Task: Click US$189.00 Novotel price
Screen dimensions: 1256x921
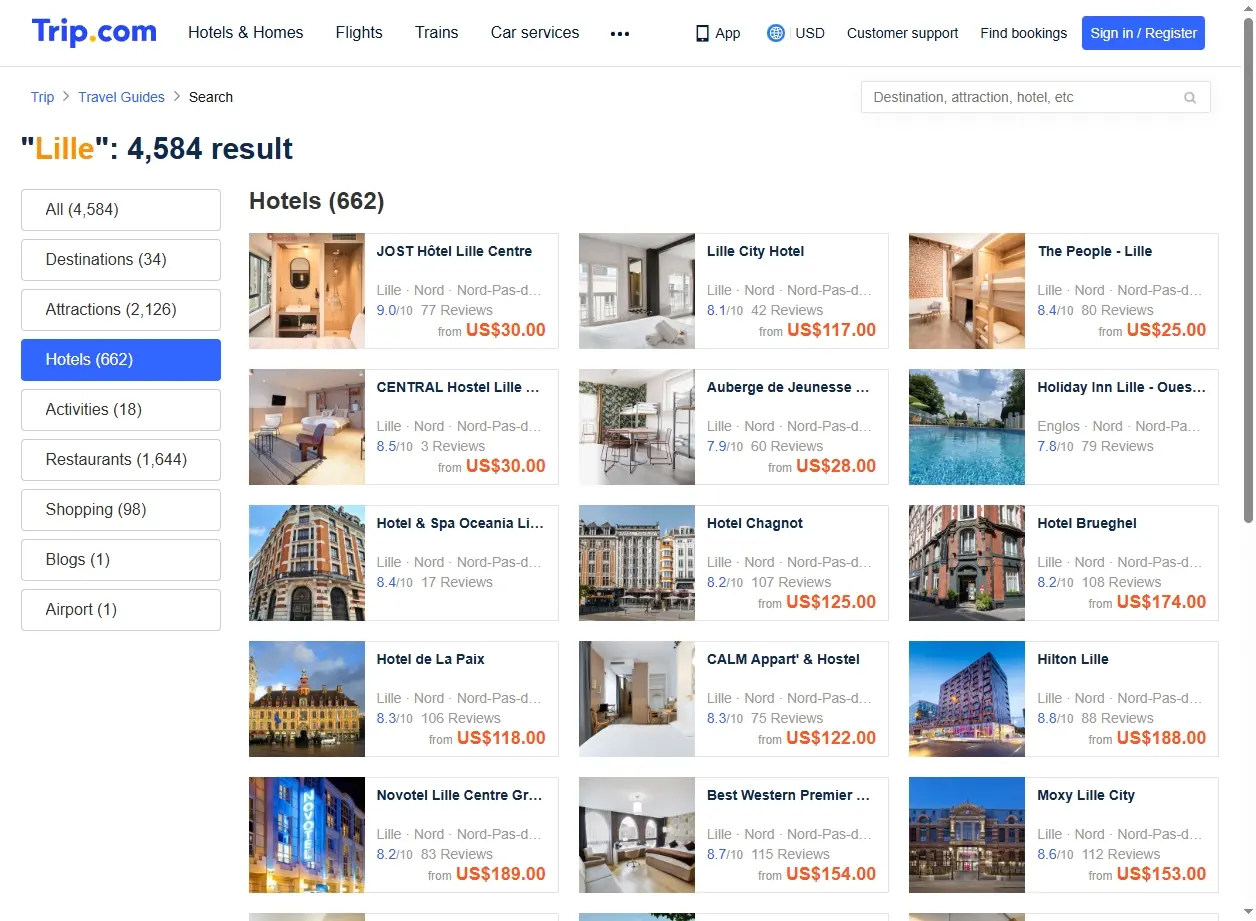Action: tap(501, 874)
